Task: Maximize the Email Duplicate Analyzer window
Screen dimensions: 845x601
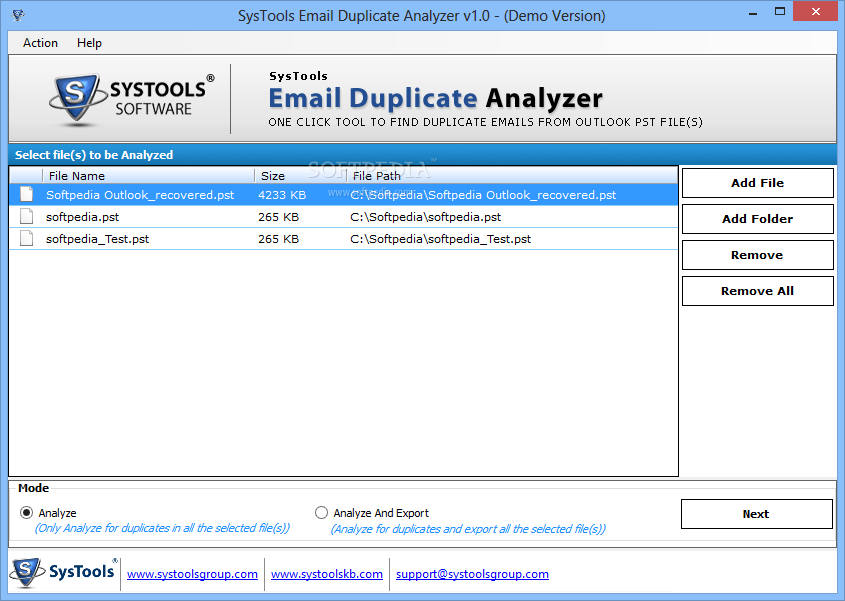Action: coord(780,12)
